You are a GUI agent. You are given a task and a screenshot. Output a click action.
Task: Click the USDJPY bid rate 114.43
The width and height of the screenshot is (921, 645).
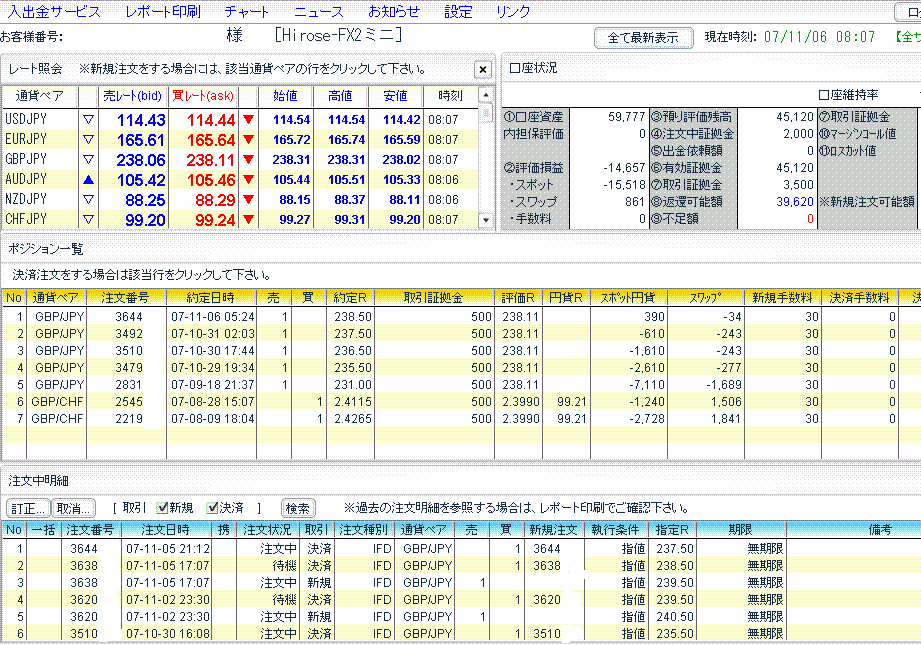point(141,120)
